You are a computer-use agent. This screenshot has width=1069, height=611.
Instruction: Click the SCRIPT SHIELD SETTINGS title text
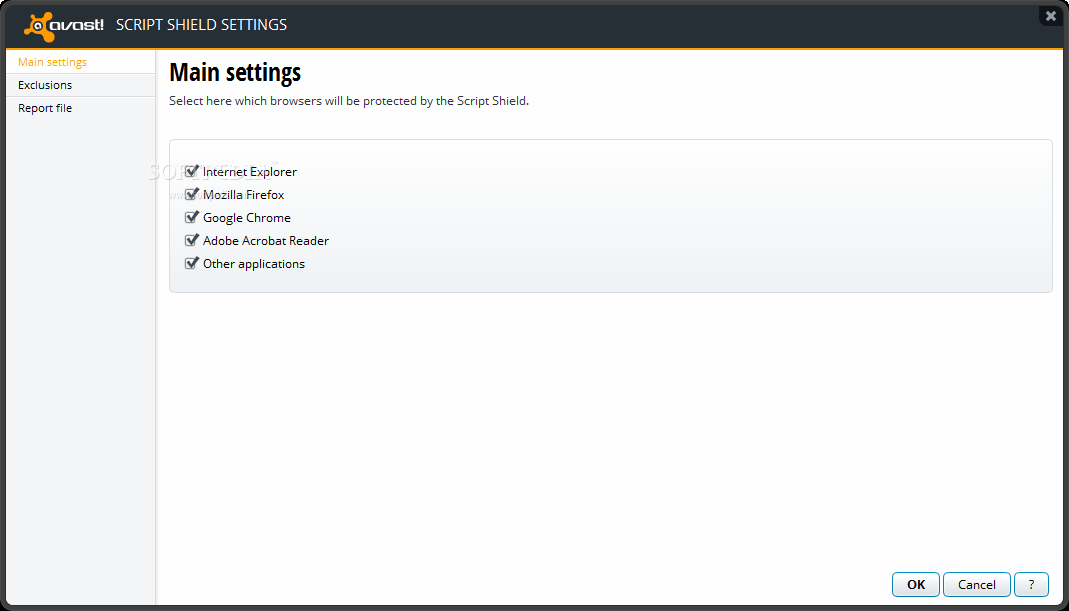[201, 25]
